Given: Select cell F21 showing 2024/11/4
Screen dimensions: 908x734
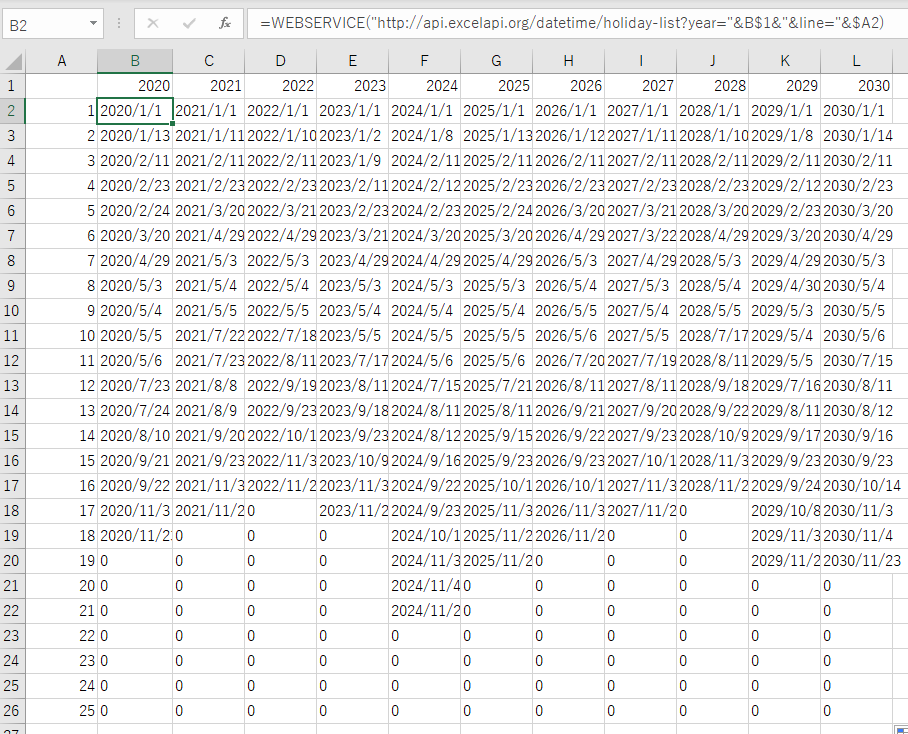Looking at the screenshot, I should tap(424, 585).
